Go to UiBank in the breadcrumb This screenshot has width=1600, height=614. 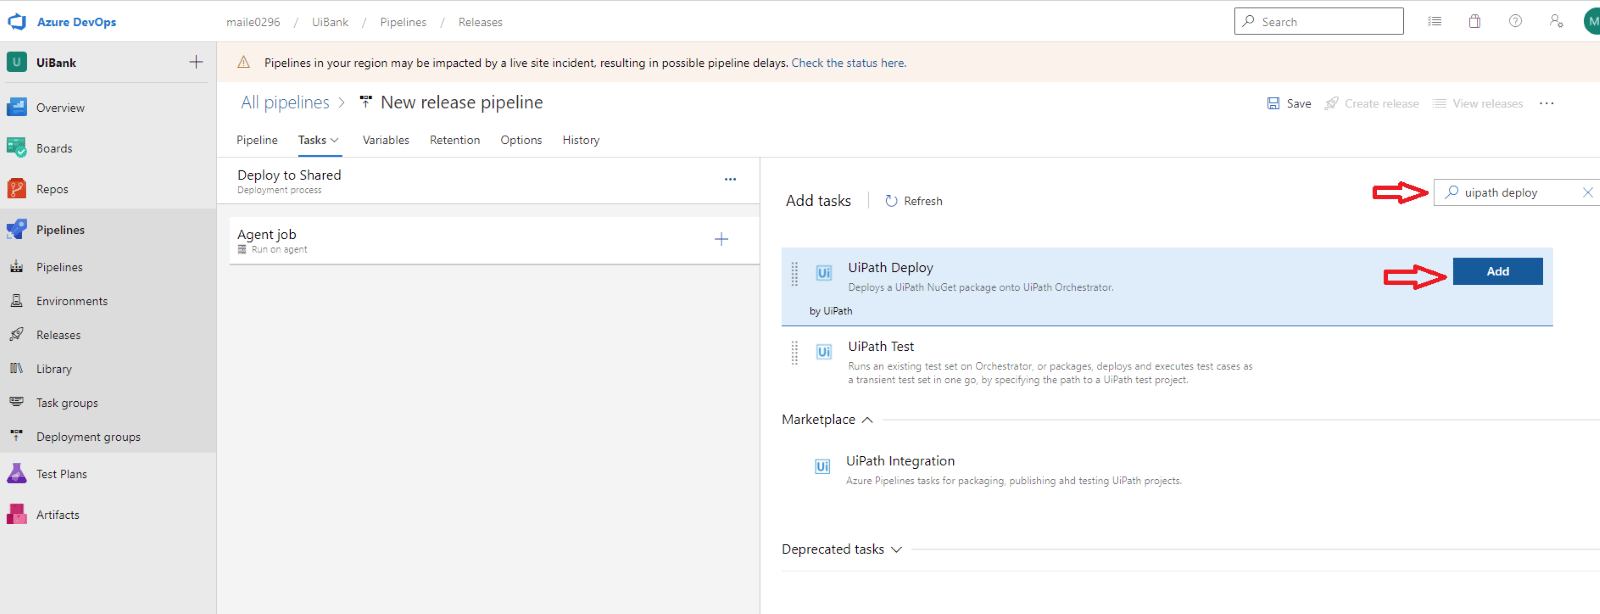coord(330,22)
